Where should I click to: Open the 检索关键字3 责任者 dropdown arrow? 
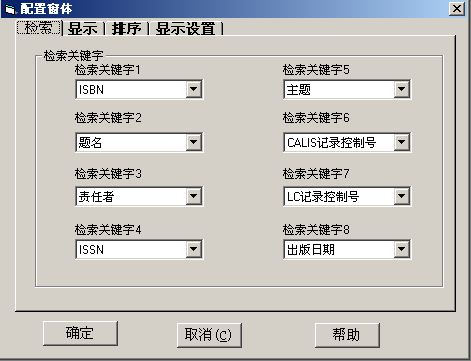click(194, 196)
